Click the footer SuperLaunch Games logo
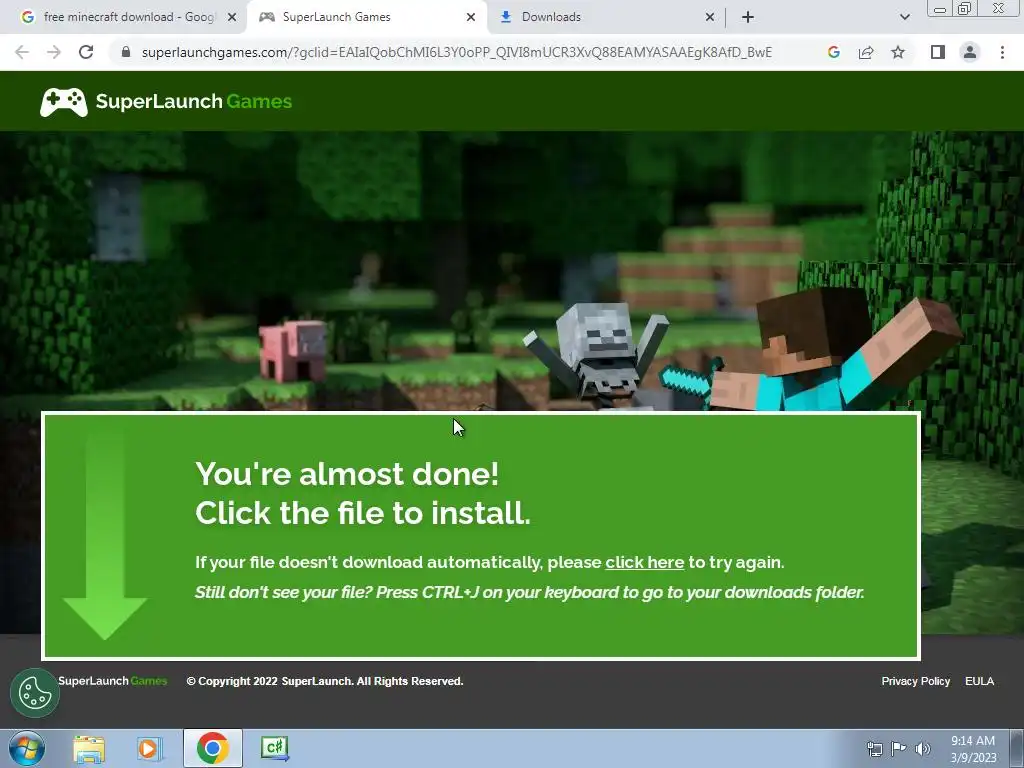This screenshot has width=1024, height=768. tap(112, 681)
